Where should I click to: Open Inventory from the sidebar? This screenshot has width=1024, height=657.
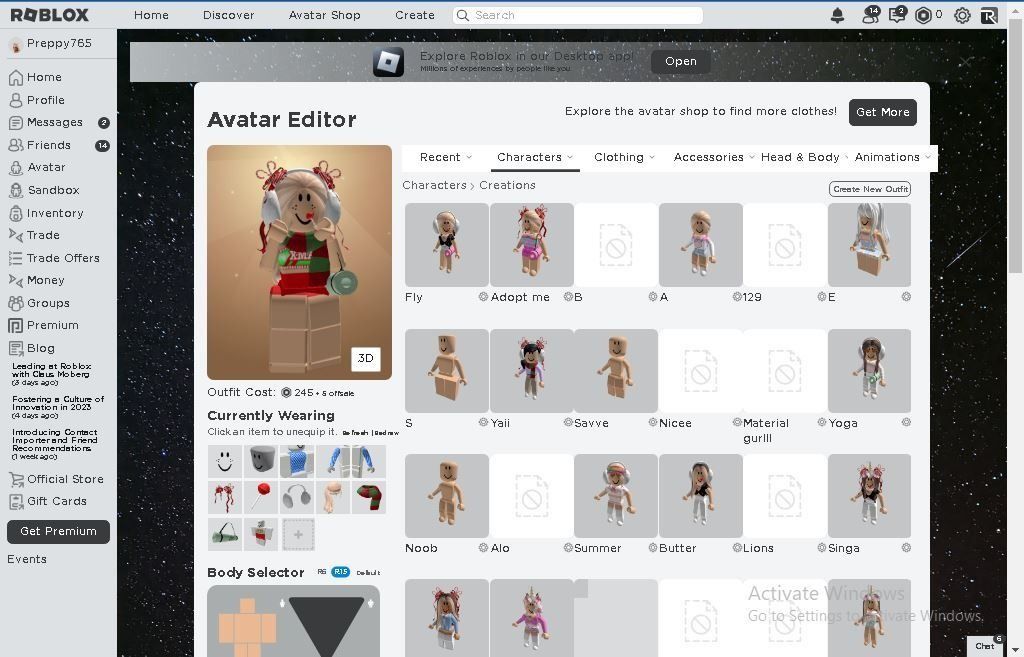point(55,212)
